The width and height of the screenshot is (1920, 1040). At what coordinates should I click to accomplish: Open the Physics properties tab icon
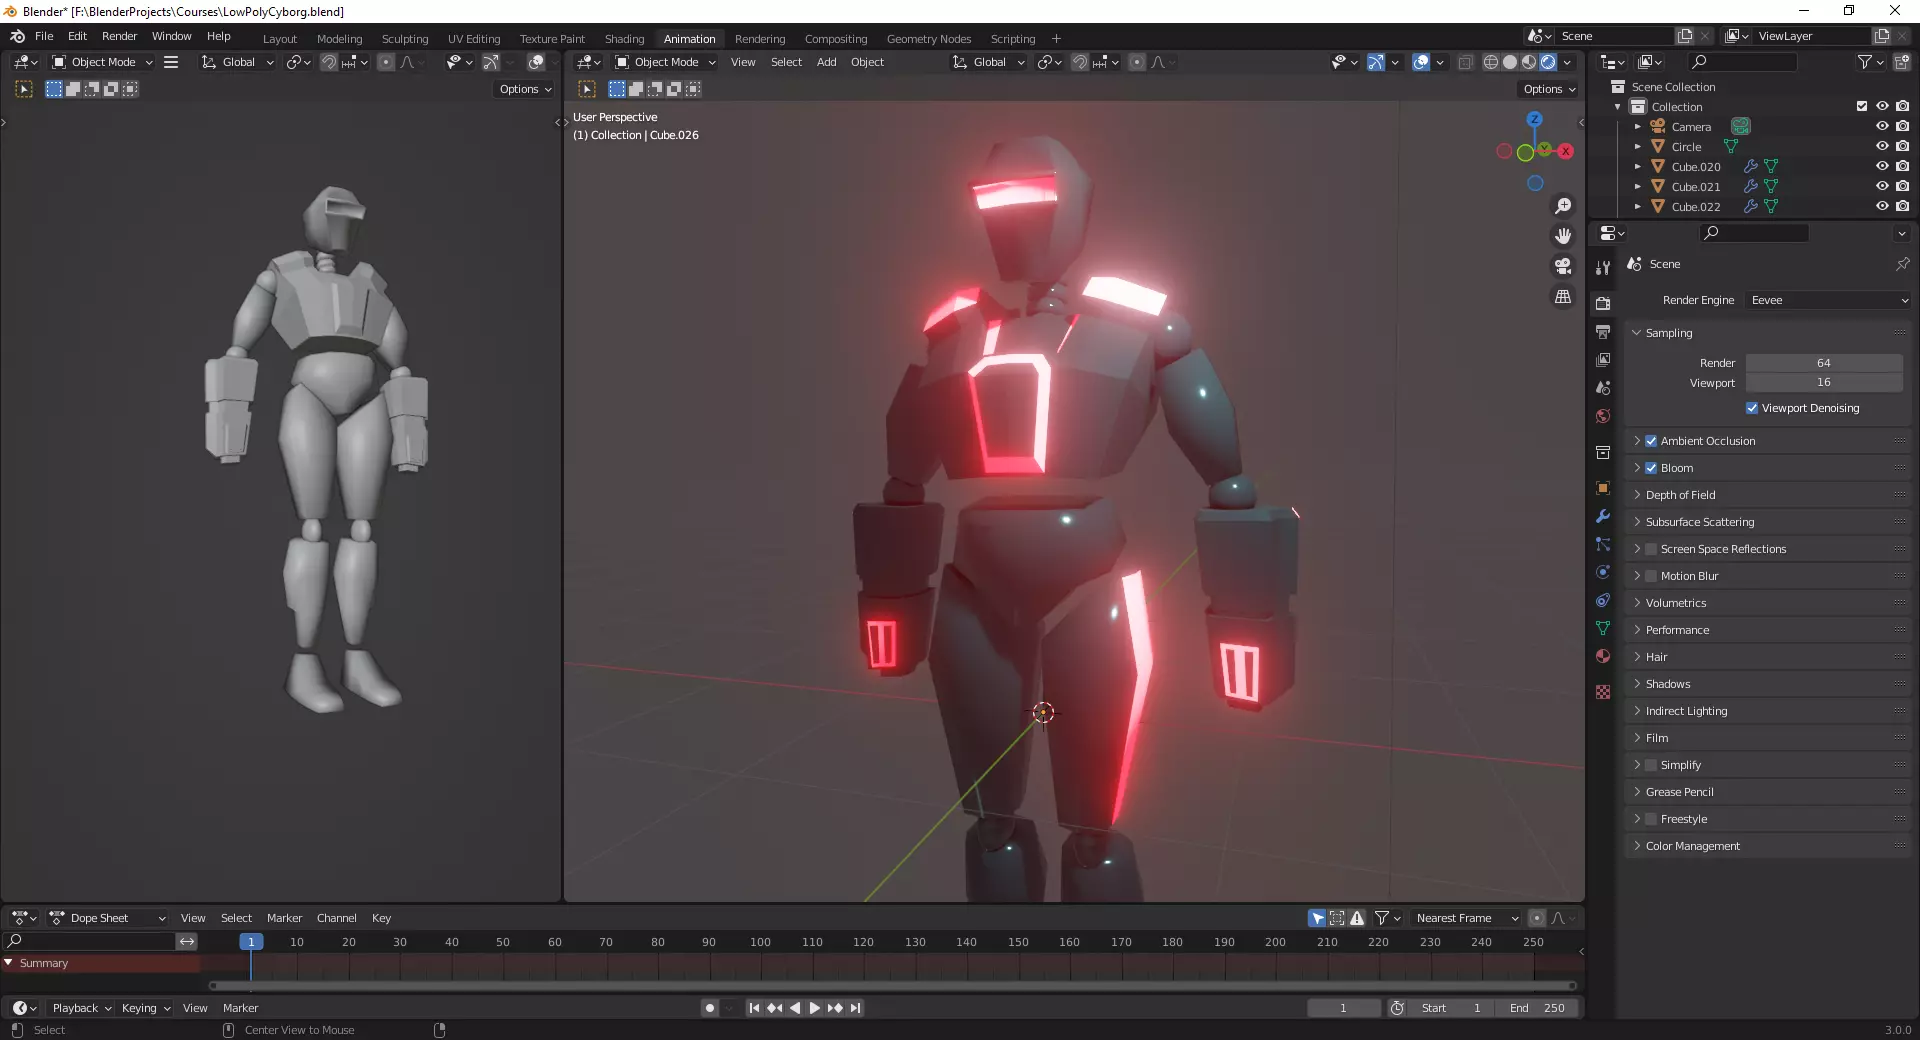[1603, 572]
